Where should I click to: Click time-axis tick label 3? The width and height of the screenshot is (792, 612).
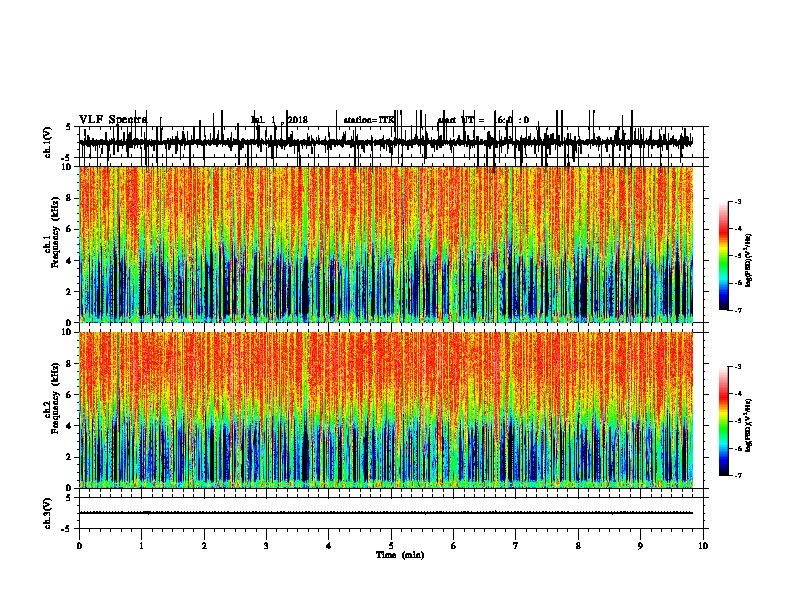coord(266,546)
